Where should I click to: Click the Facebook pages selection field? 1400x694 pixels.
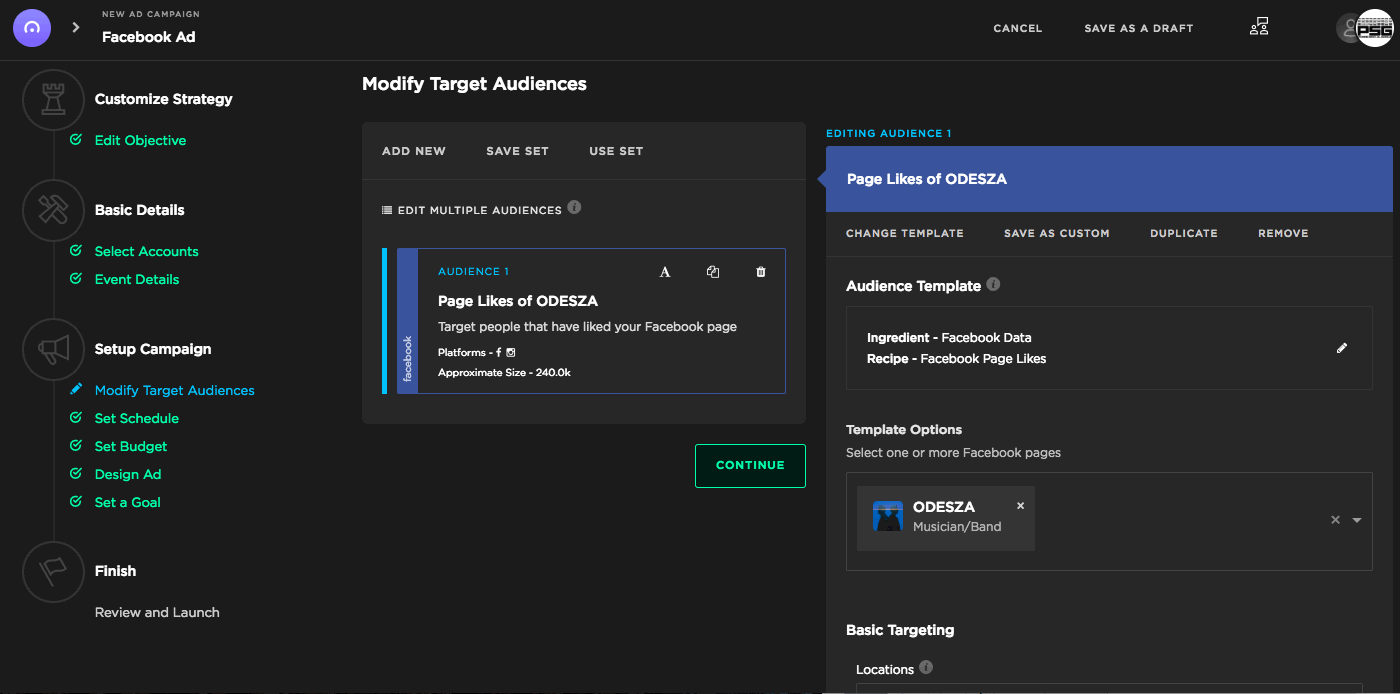(x=1109, y=521)
